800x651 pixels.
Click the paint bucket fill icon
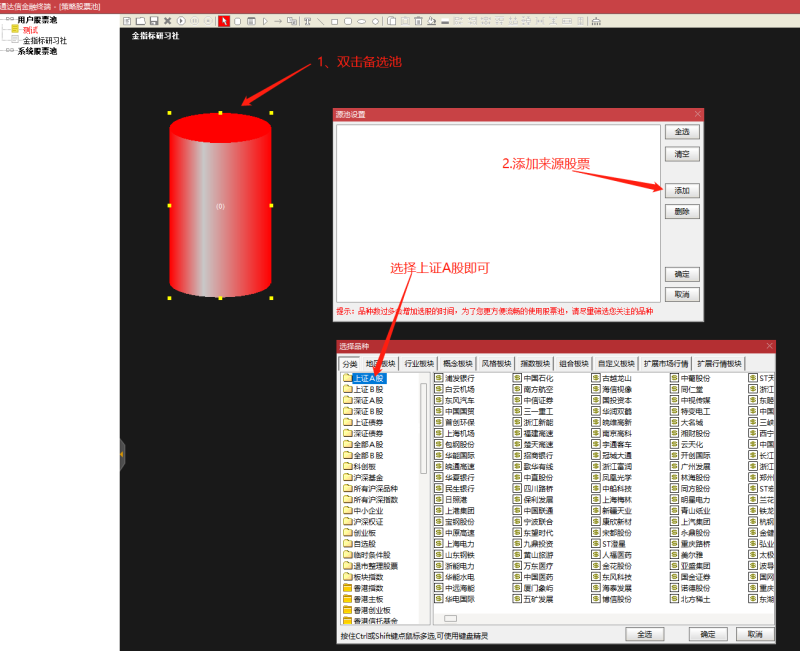click(432, 21)
